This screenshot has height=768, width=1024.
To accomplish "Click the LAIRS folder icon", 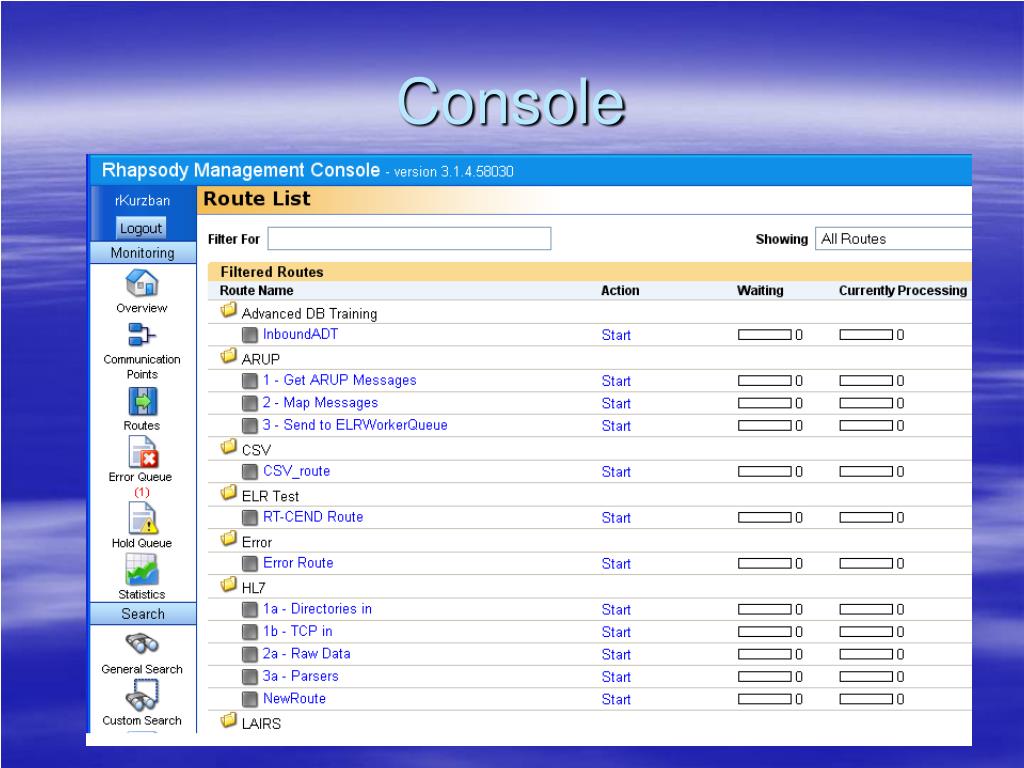I will (x=229, y=720).
